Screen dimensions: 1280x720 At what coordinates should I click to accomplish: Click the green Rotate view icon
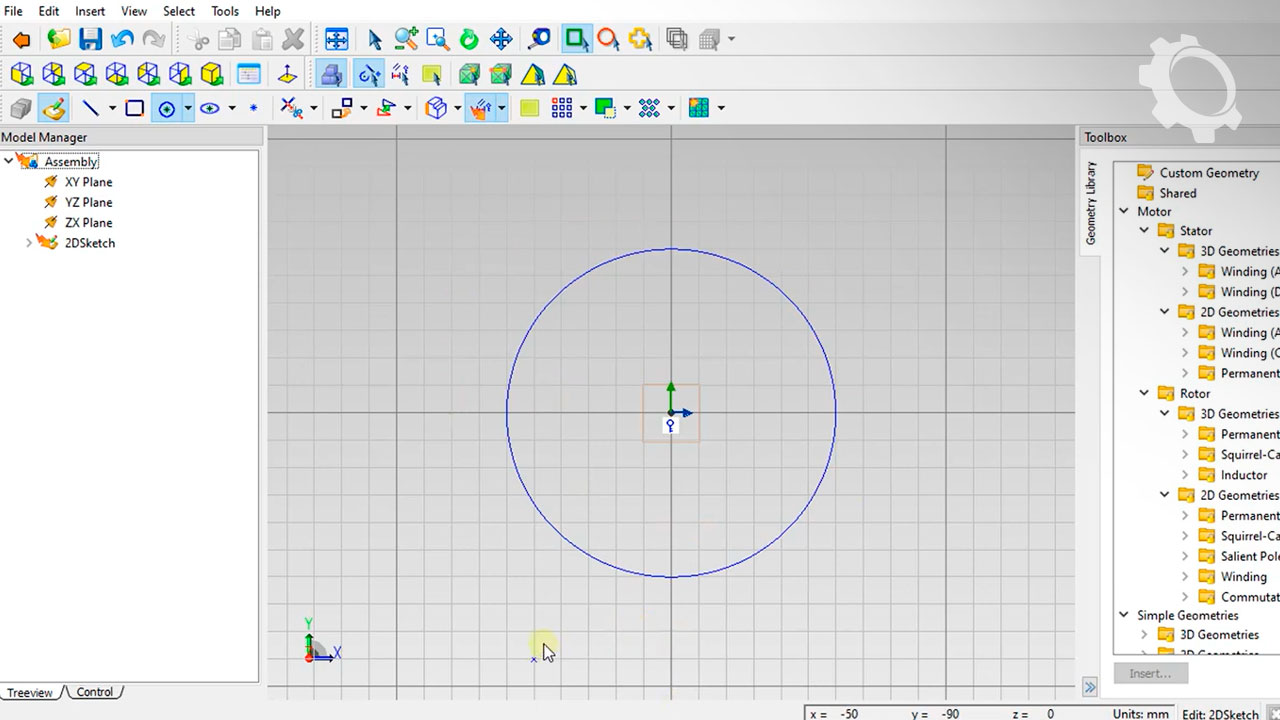click(x=469, y=40)
